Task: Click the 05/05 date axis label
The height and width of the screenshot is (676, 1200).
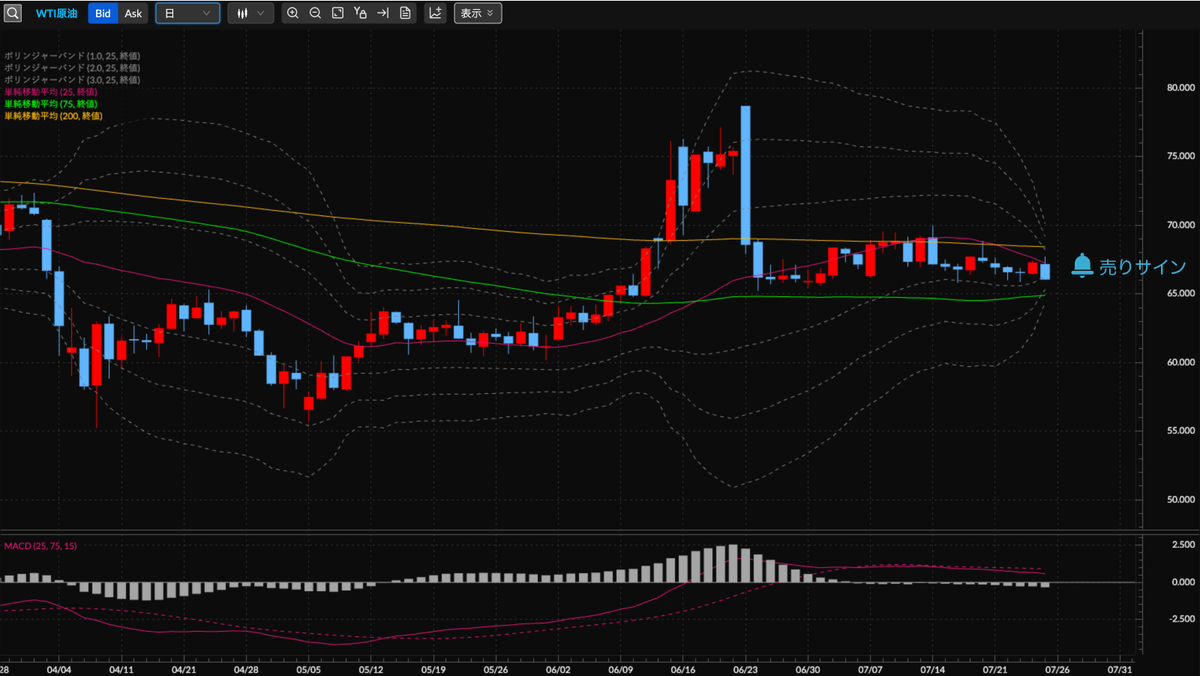Action: click(x=308, y=668)
